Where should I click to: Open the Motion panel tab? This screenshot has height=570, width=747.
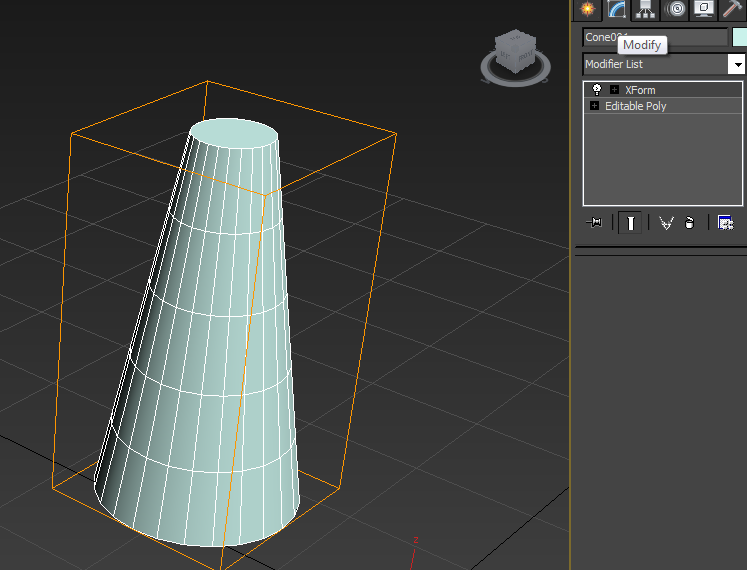676,9
